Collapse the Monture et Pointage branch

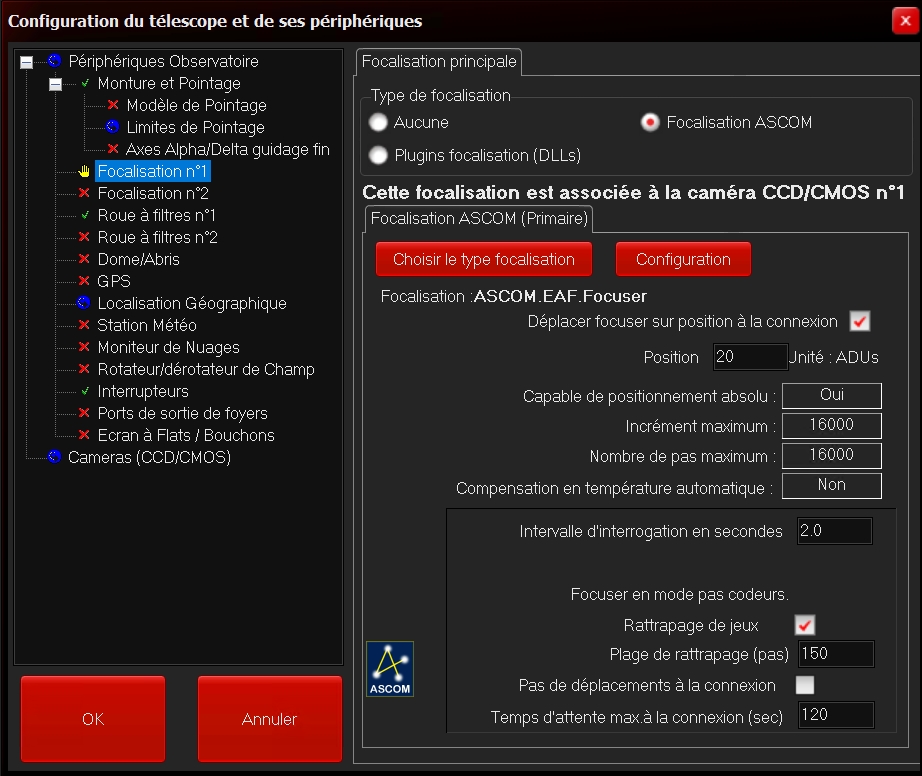[x=56, y=84]
